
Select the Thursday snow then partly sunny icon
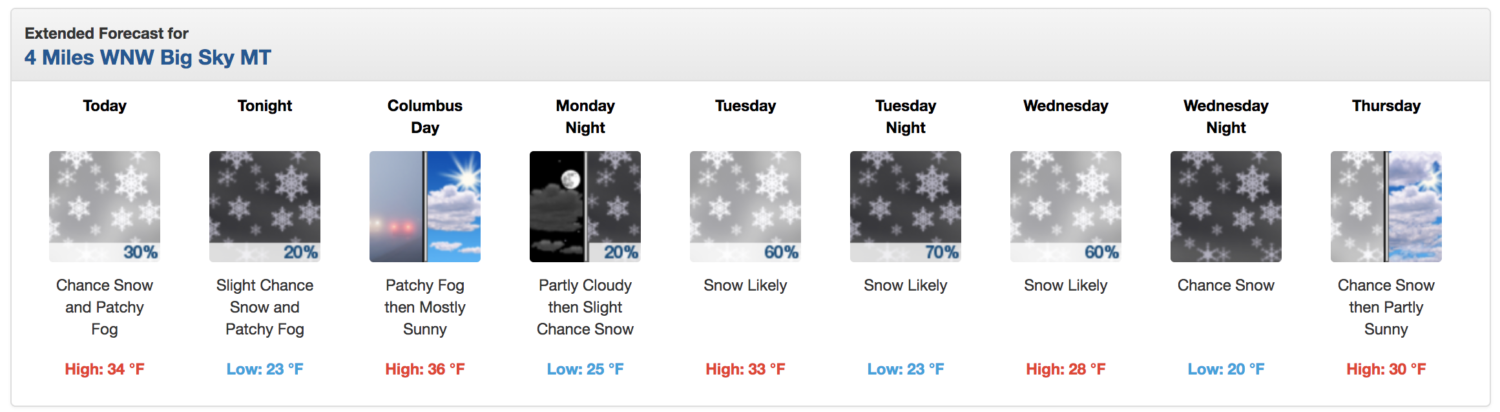click(1386, 207)
